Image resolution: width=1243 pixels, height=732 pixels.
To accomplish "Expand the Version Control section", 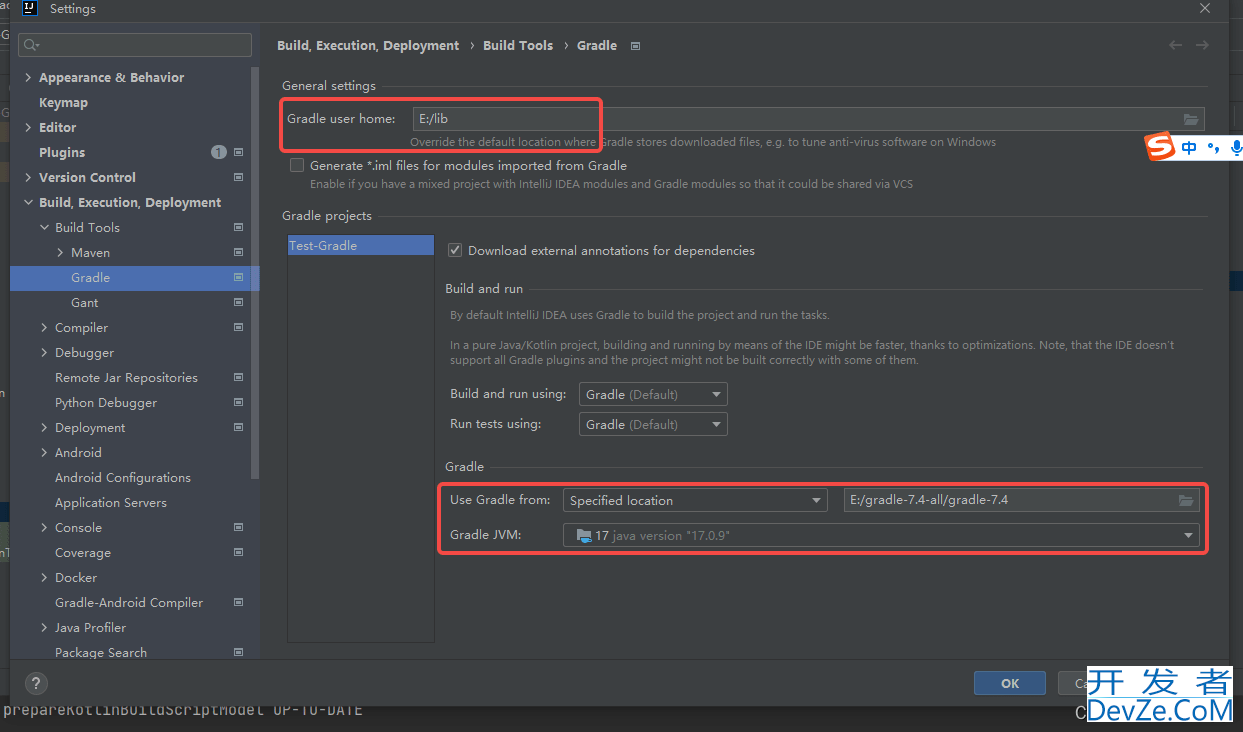I will click(x=28, y=177).
